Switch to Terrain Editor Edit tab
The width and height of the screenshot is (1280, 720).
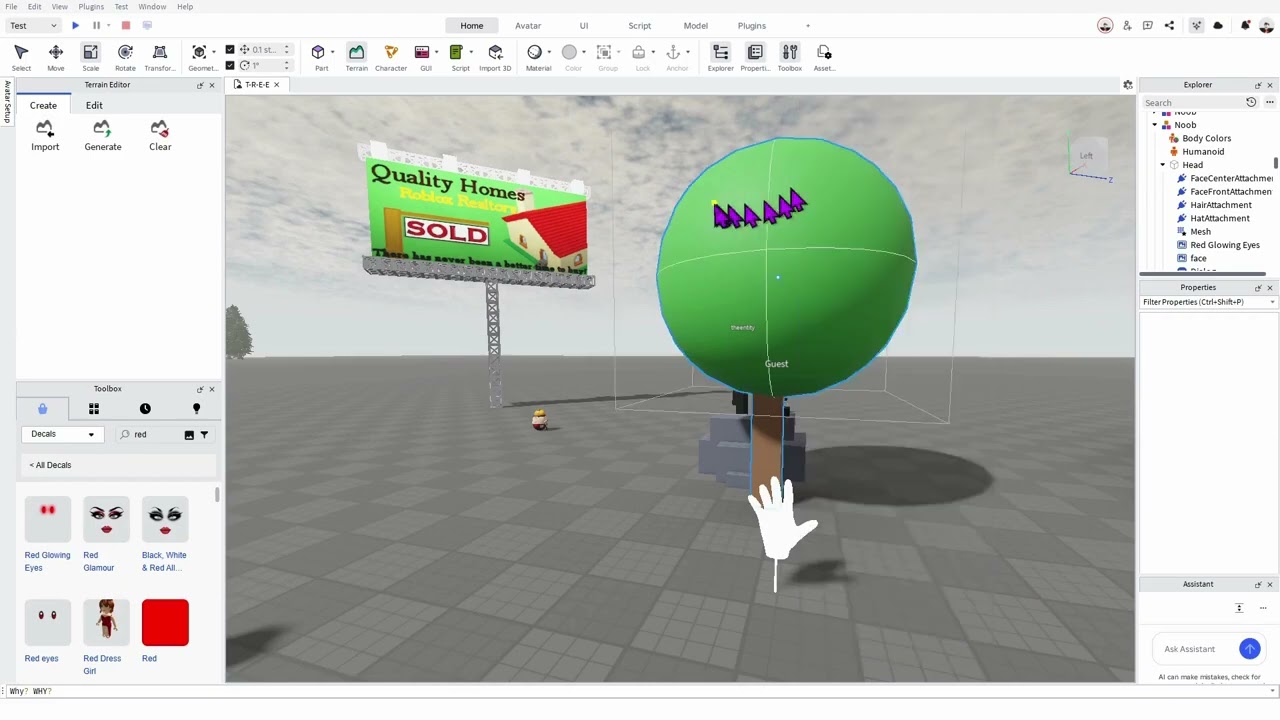tap(94, 105)
